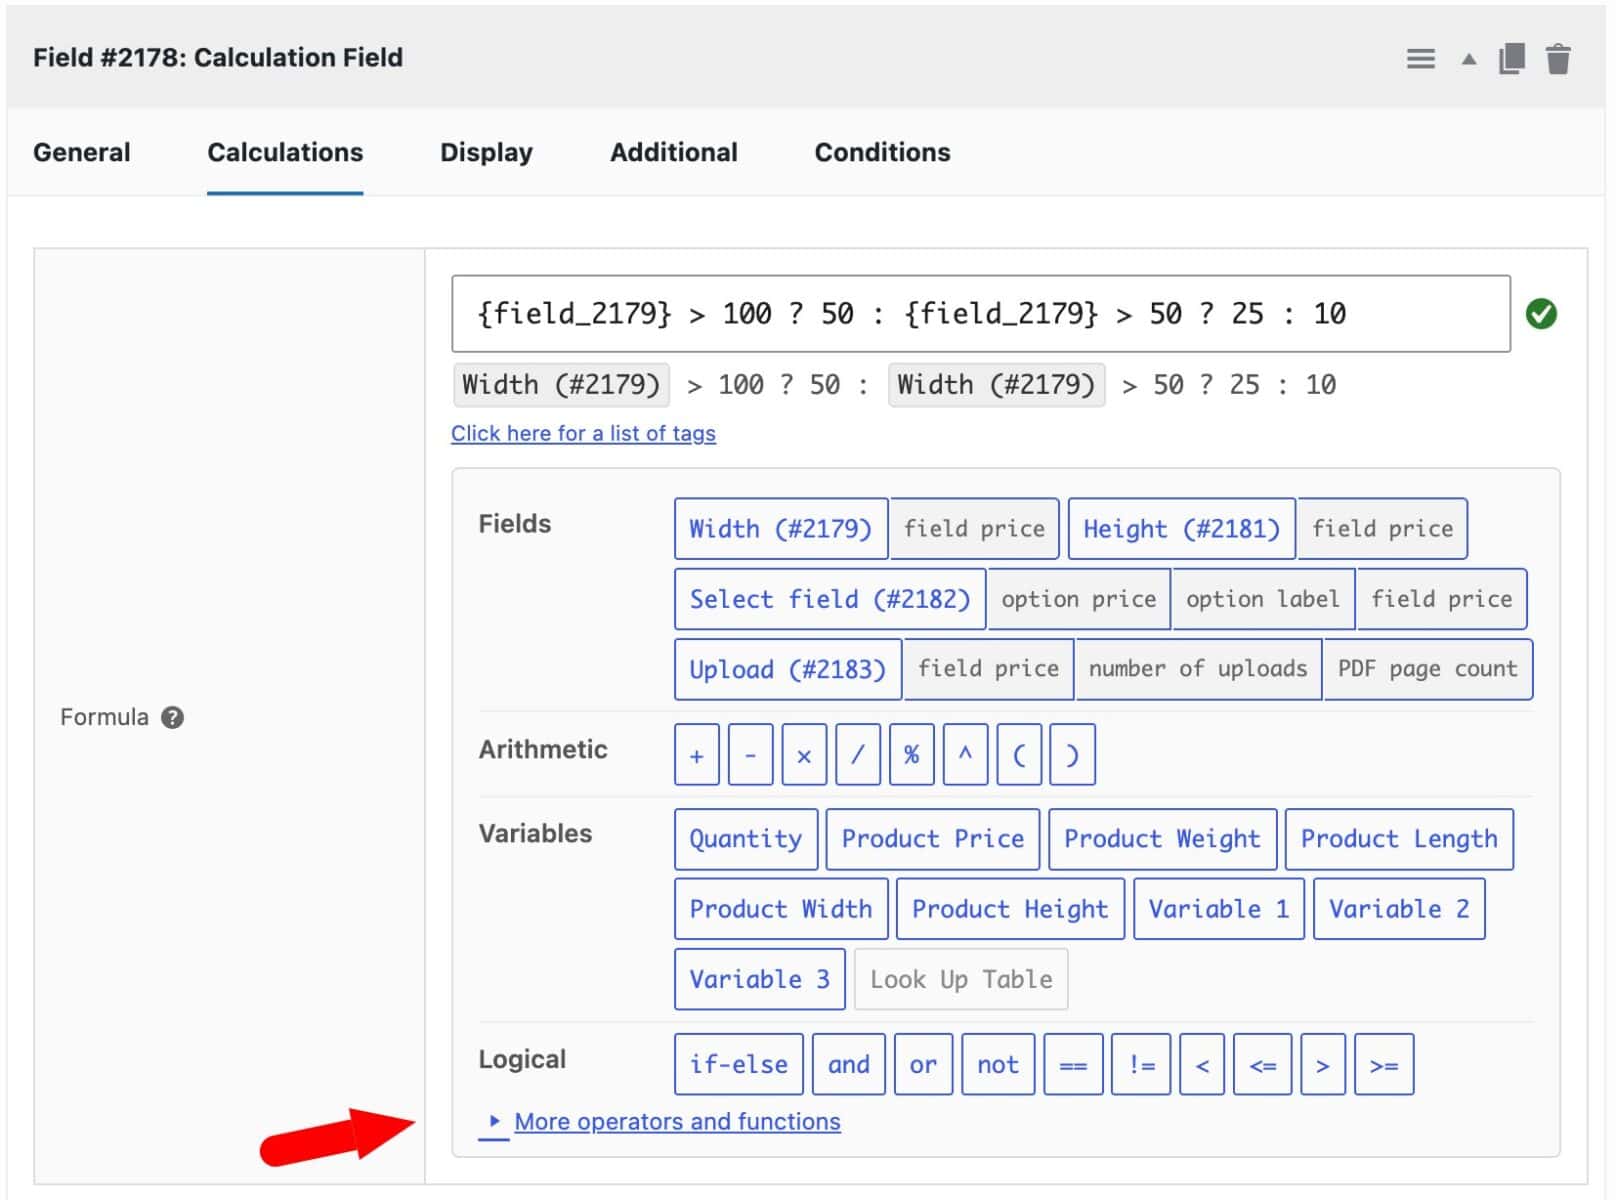Insert the <= less-or-equal operator
The width and height of the screenshot is (1616, 1200).
pyautogui.click(x=1263, y=1065)
